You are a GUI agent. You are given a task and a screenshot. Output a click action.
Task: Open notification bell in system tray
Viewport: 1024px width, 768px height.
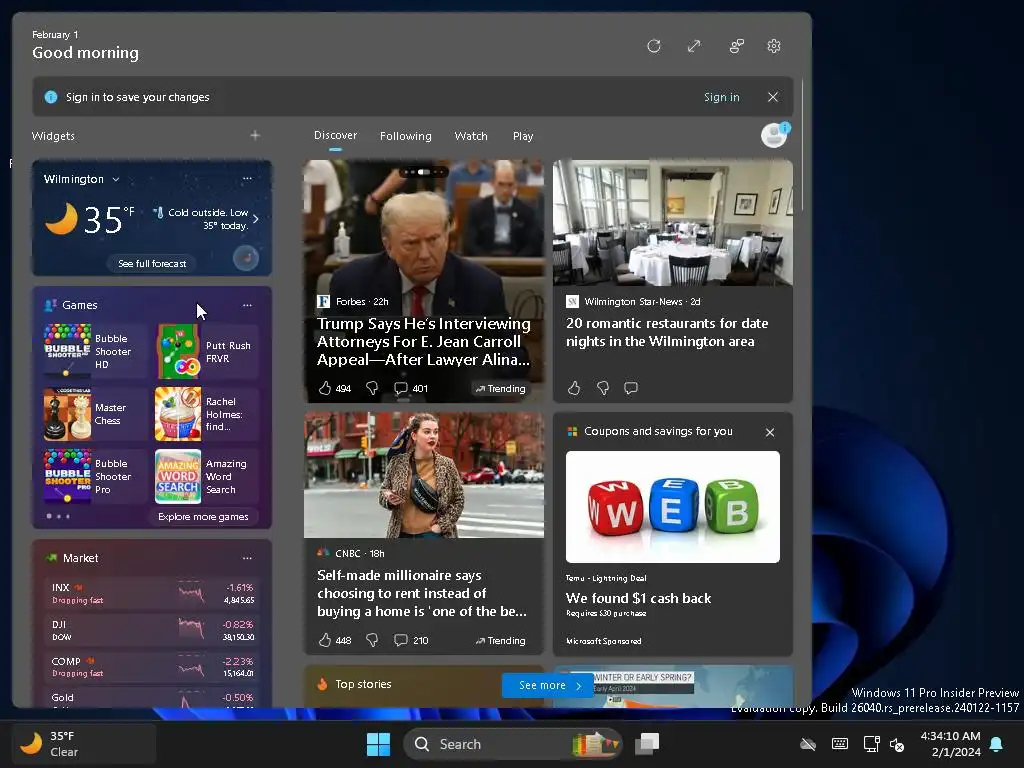click(x=997, y=744)
